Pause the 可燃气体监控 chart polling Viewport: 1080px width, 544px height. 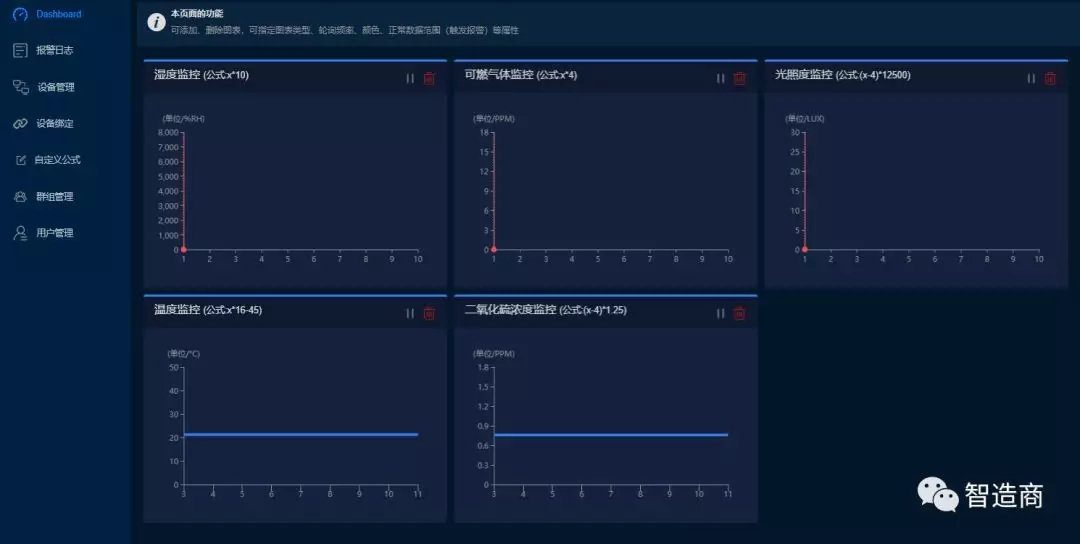720,78
